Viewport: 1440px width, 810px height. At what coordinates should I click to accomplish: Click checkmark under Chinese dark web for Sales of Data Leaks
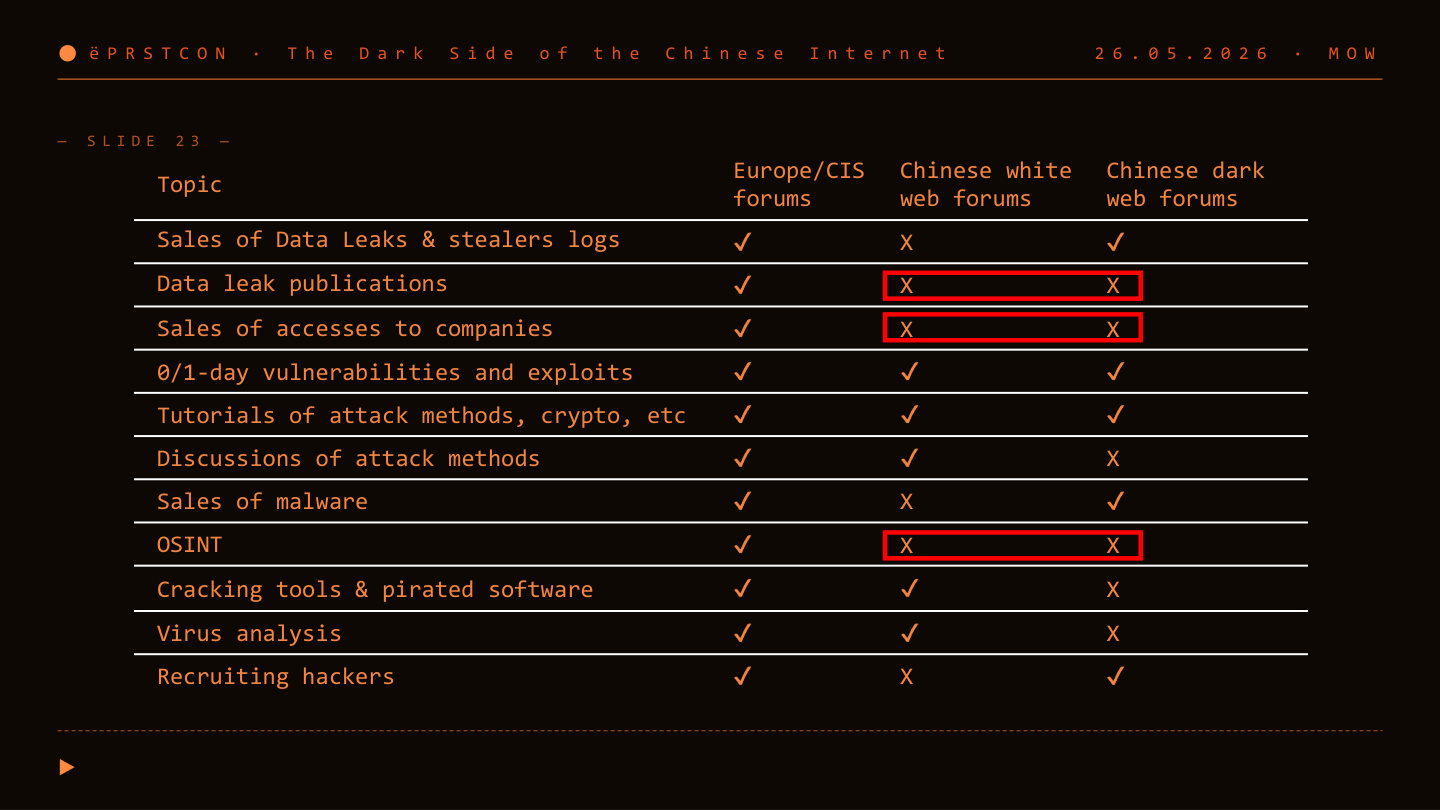(x=1116, y=242)
